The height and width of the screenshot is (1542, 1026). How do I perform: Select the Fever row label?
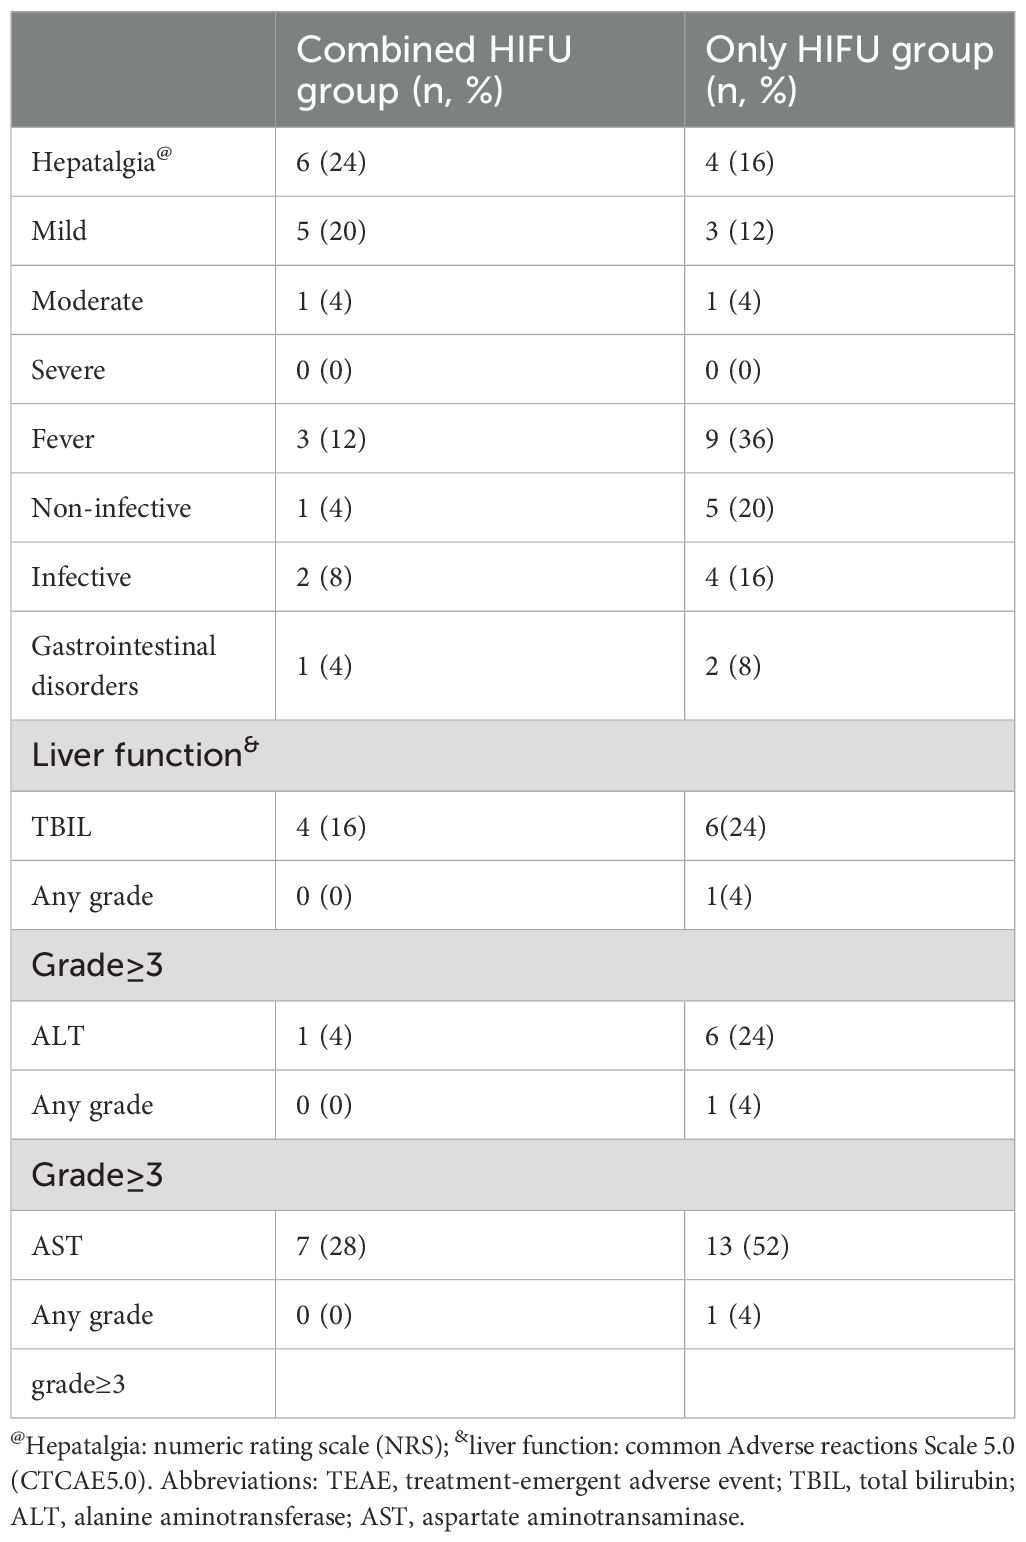[x=63, y=438]
